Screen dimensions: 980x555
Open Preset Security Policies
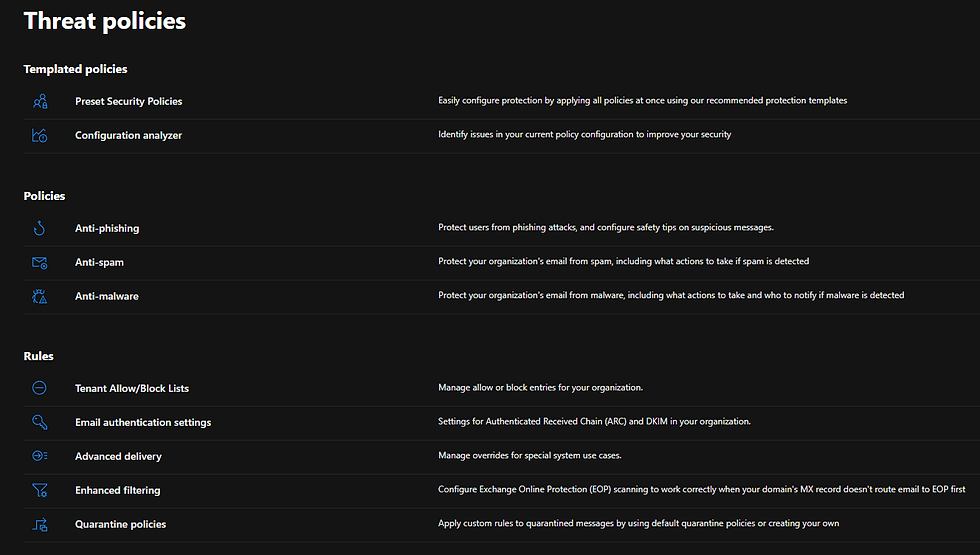point(128,101)
